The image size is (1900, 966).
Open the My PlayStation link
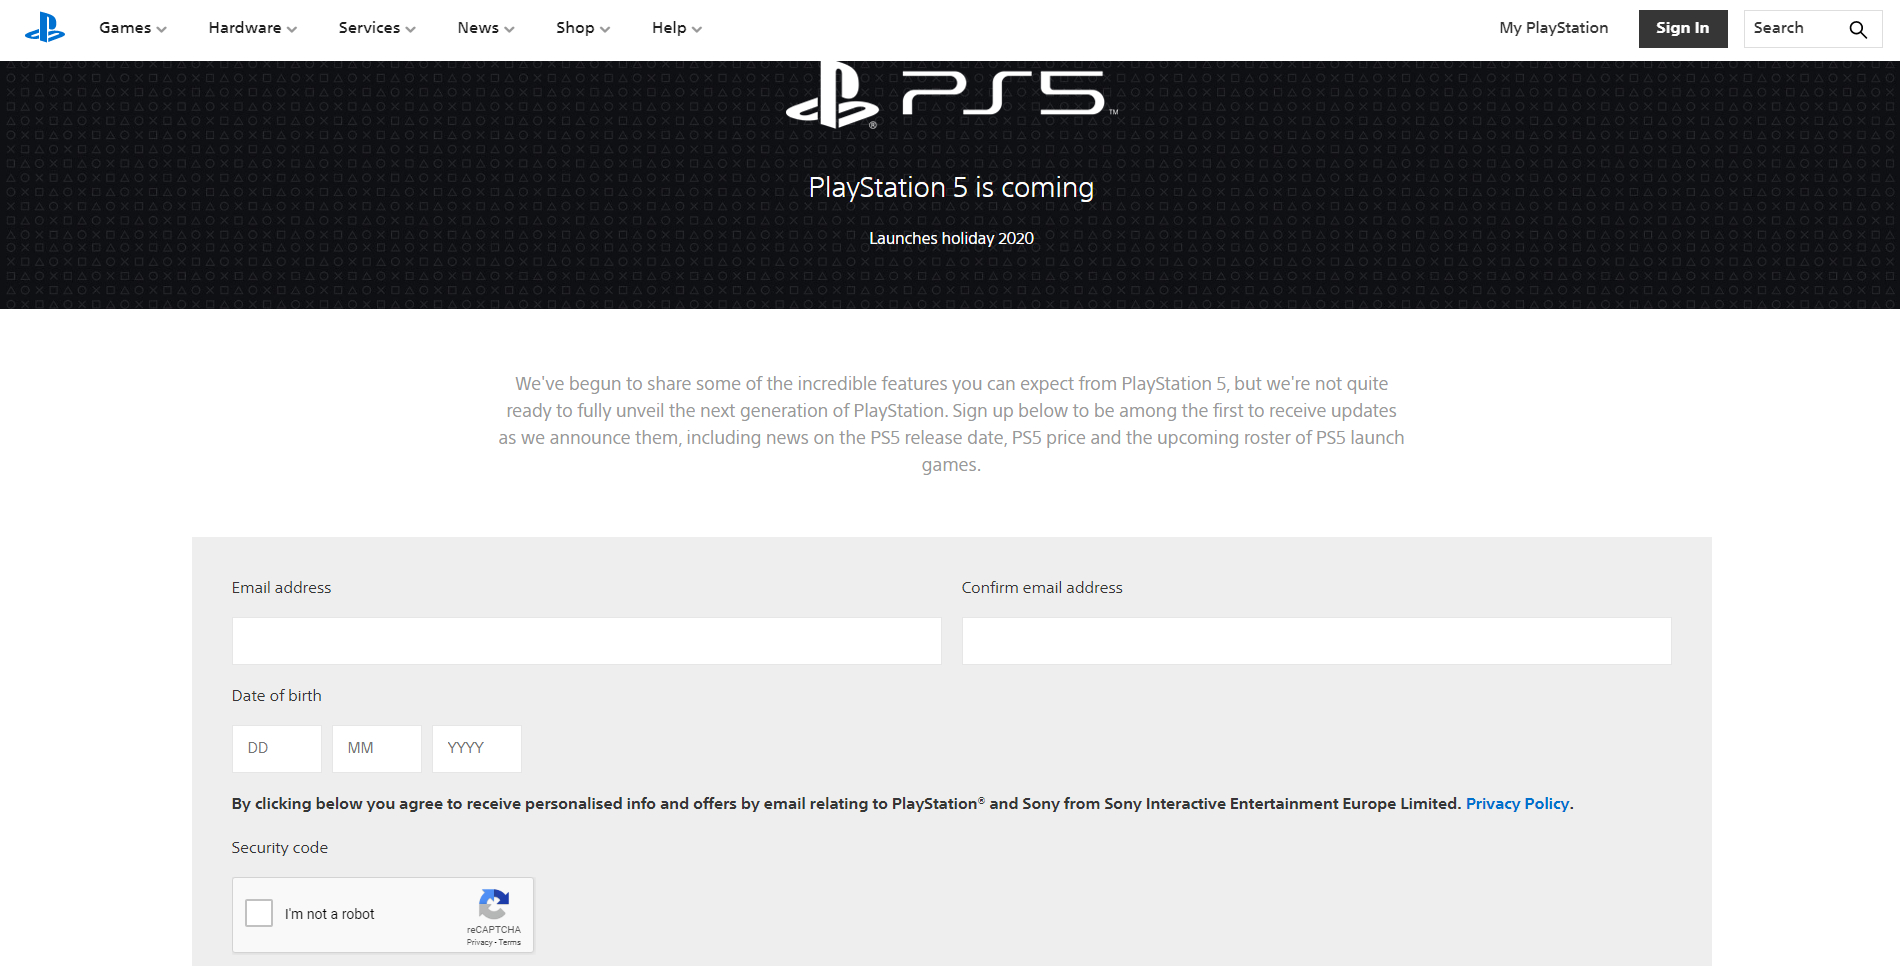coord(1553,28)
